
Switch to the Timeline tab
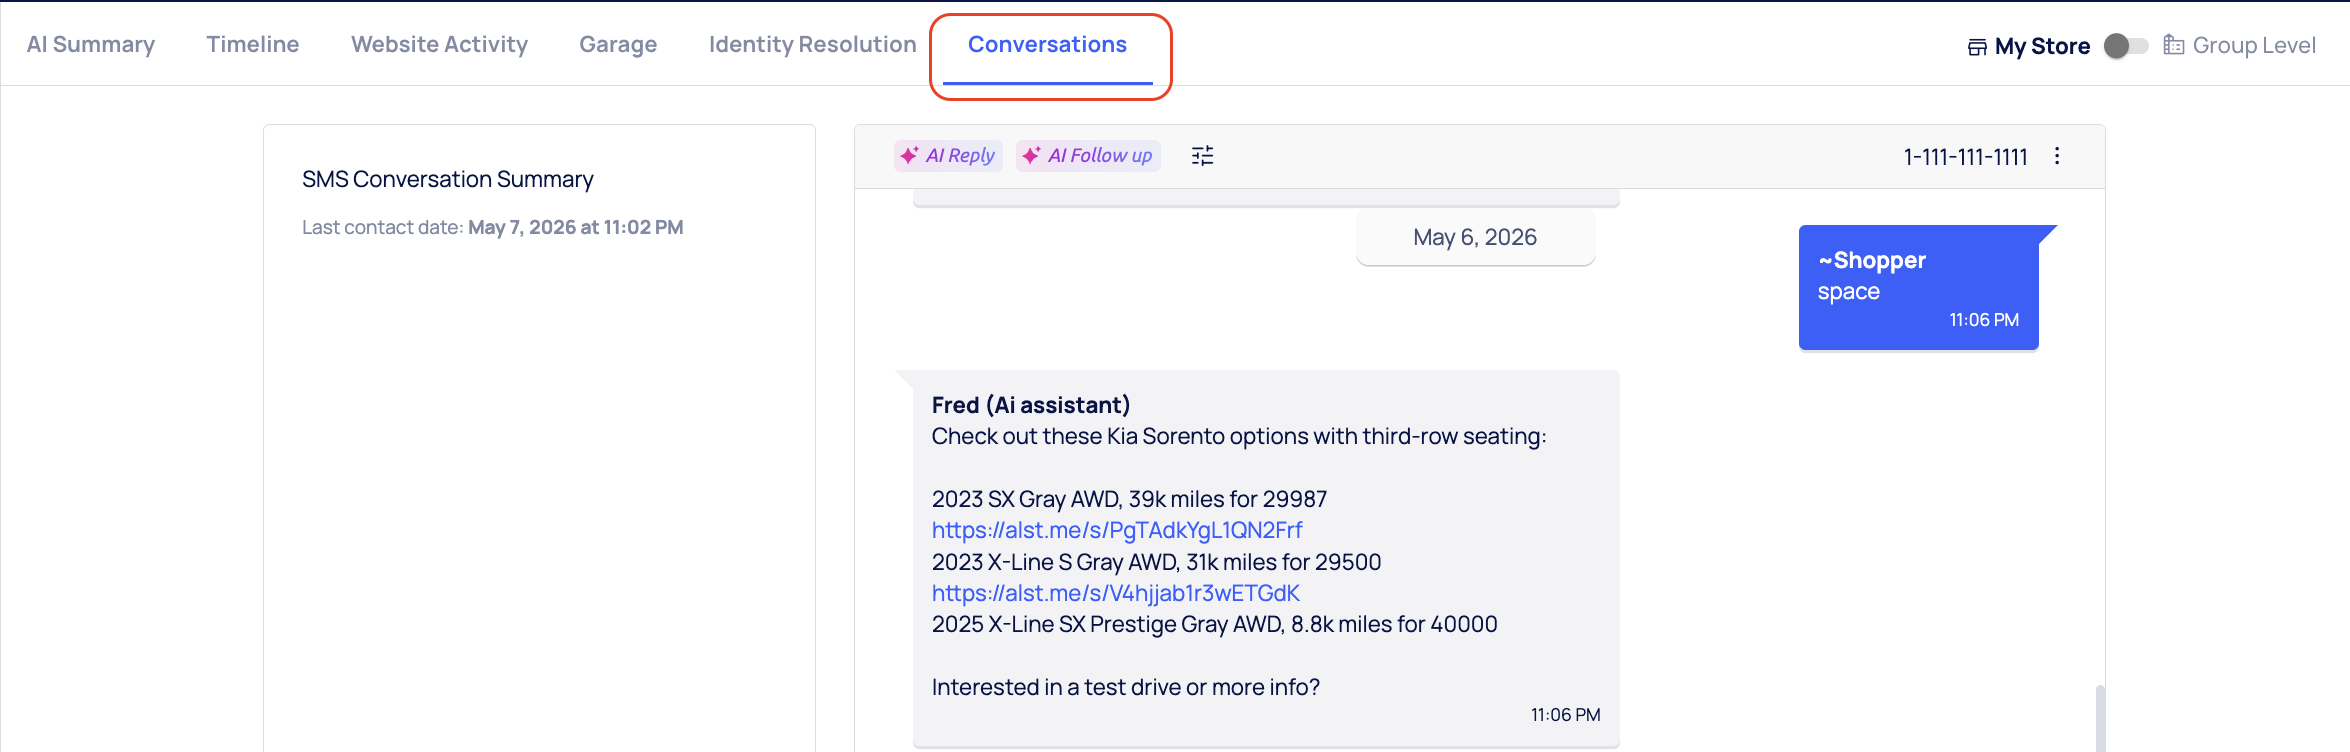point(253,45)
